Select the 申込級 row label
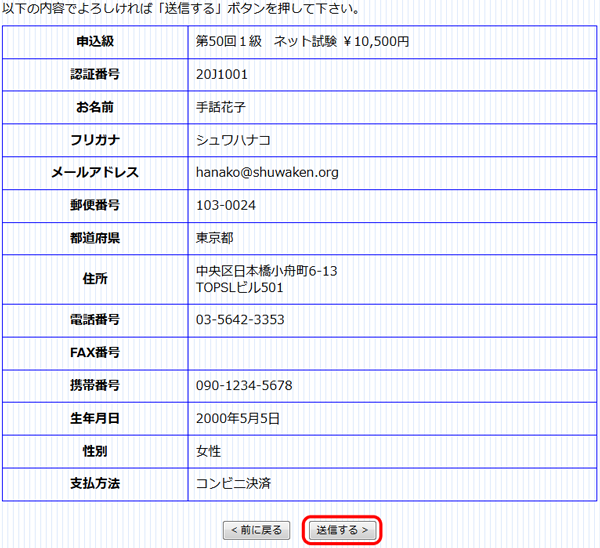Screen dimensions: 600x548 [95, 41]
